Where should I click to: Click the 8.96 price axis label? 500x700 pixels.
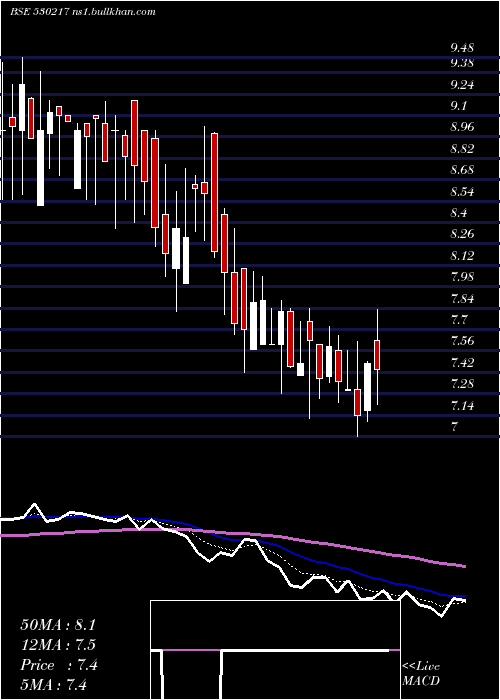point(462,127)
